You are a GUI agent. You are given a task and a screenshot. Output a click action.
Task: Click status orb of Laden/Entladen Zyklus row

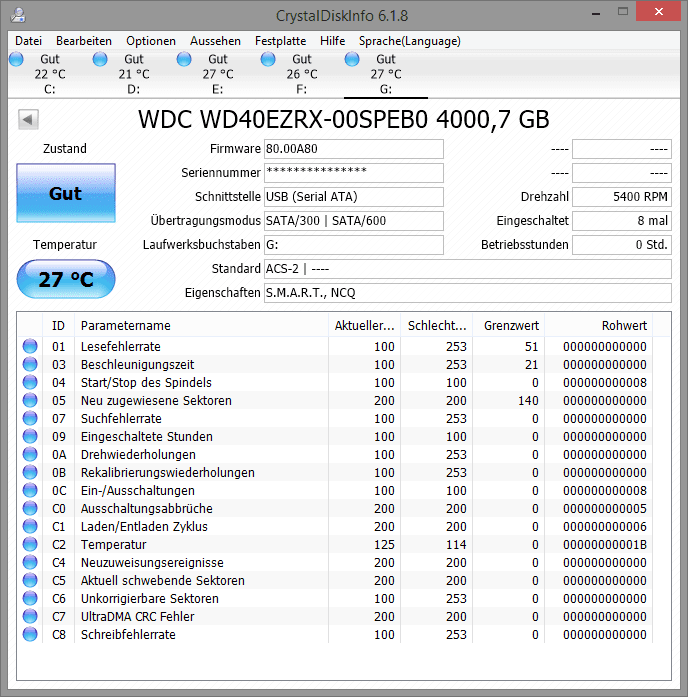pyautogui.click(x=30, y=526)
